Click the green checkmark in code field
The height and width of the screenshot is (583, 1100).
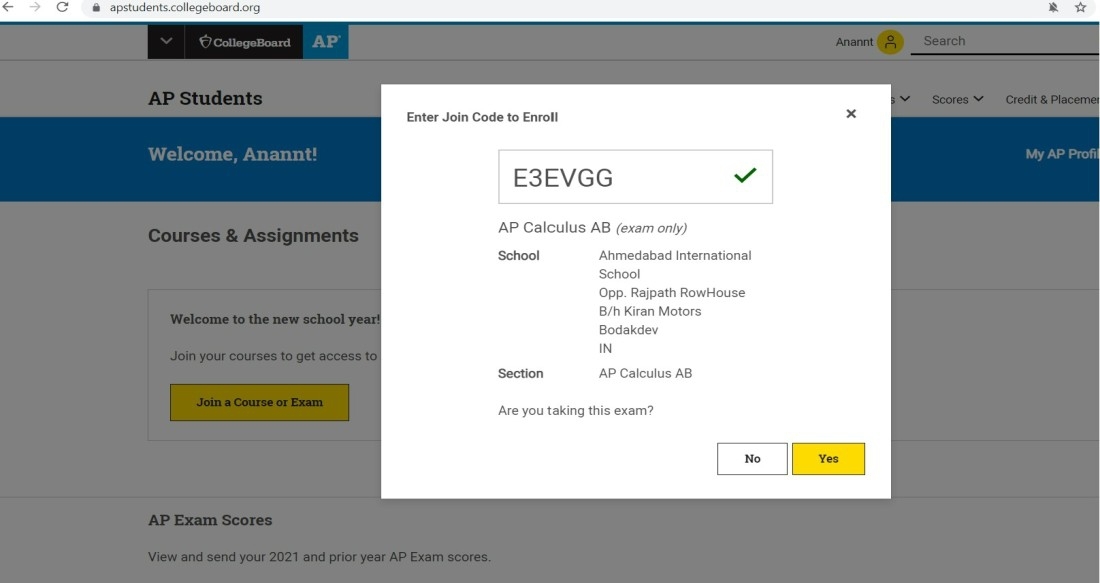pos(745,175)
